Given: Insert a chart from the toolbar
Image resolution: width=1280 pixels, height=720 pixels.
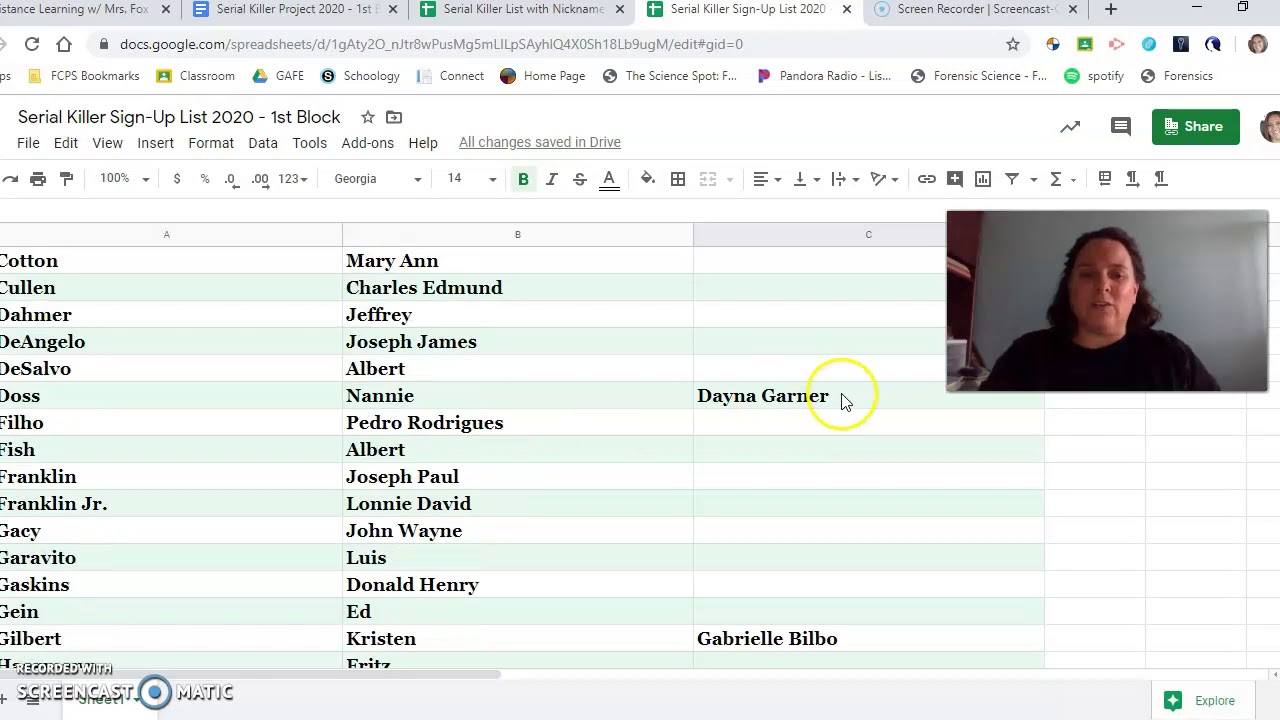Looking at the screenshot, I should point(983,179).
